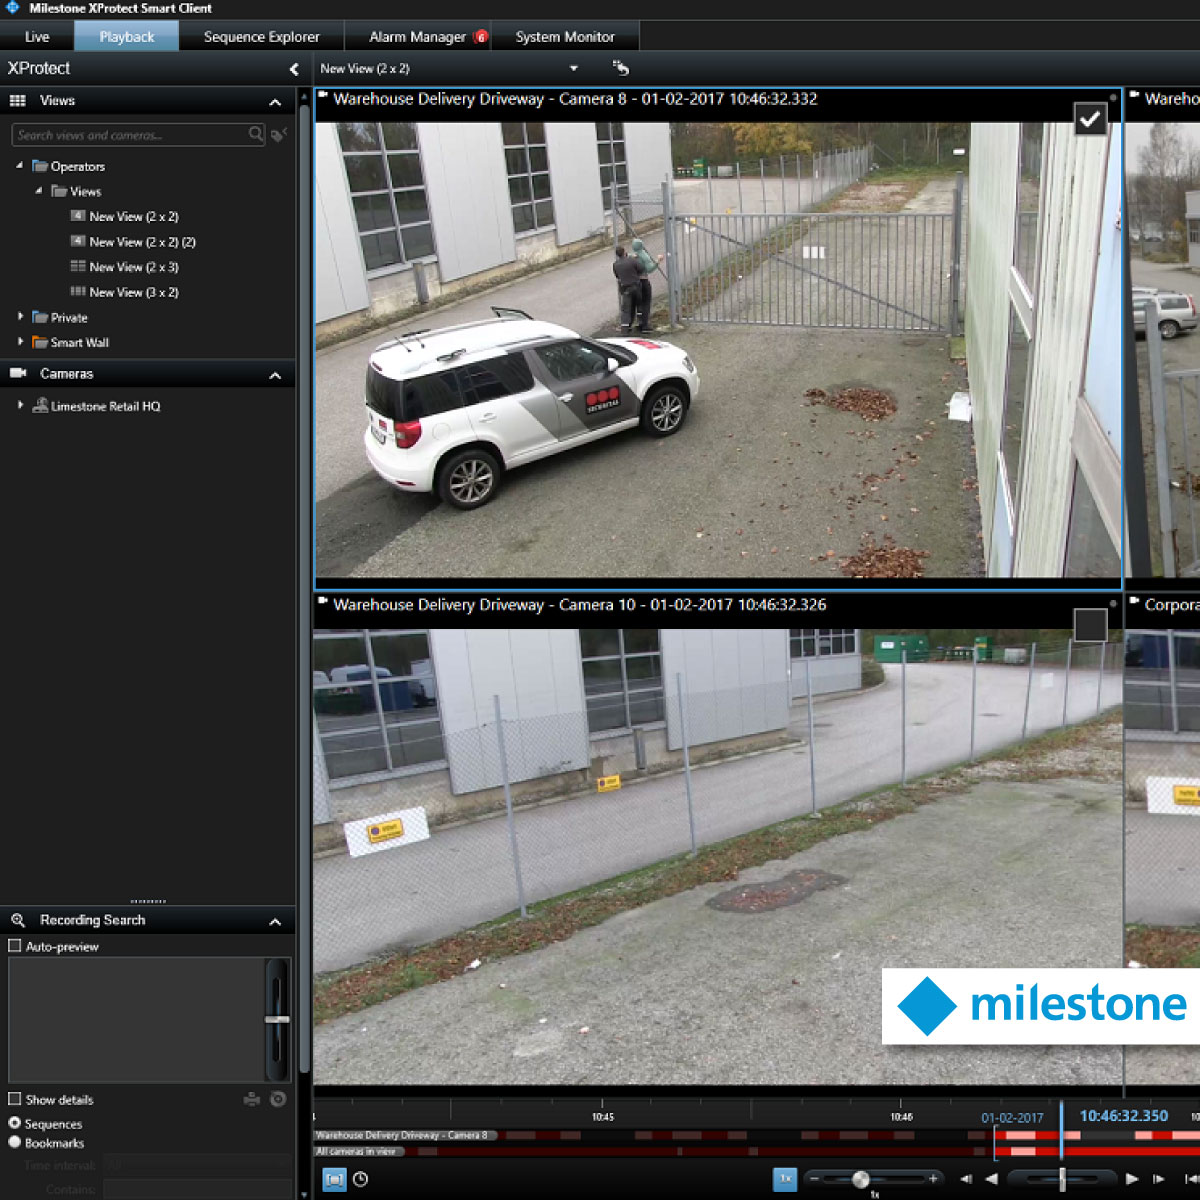Switch to the Playback tab
Image resolution: width=1200 pixels, height=1200 pixels.
[x=127, y=37]
